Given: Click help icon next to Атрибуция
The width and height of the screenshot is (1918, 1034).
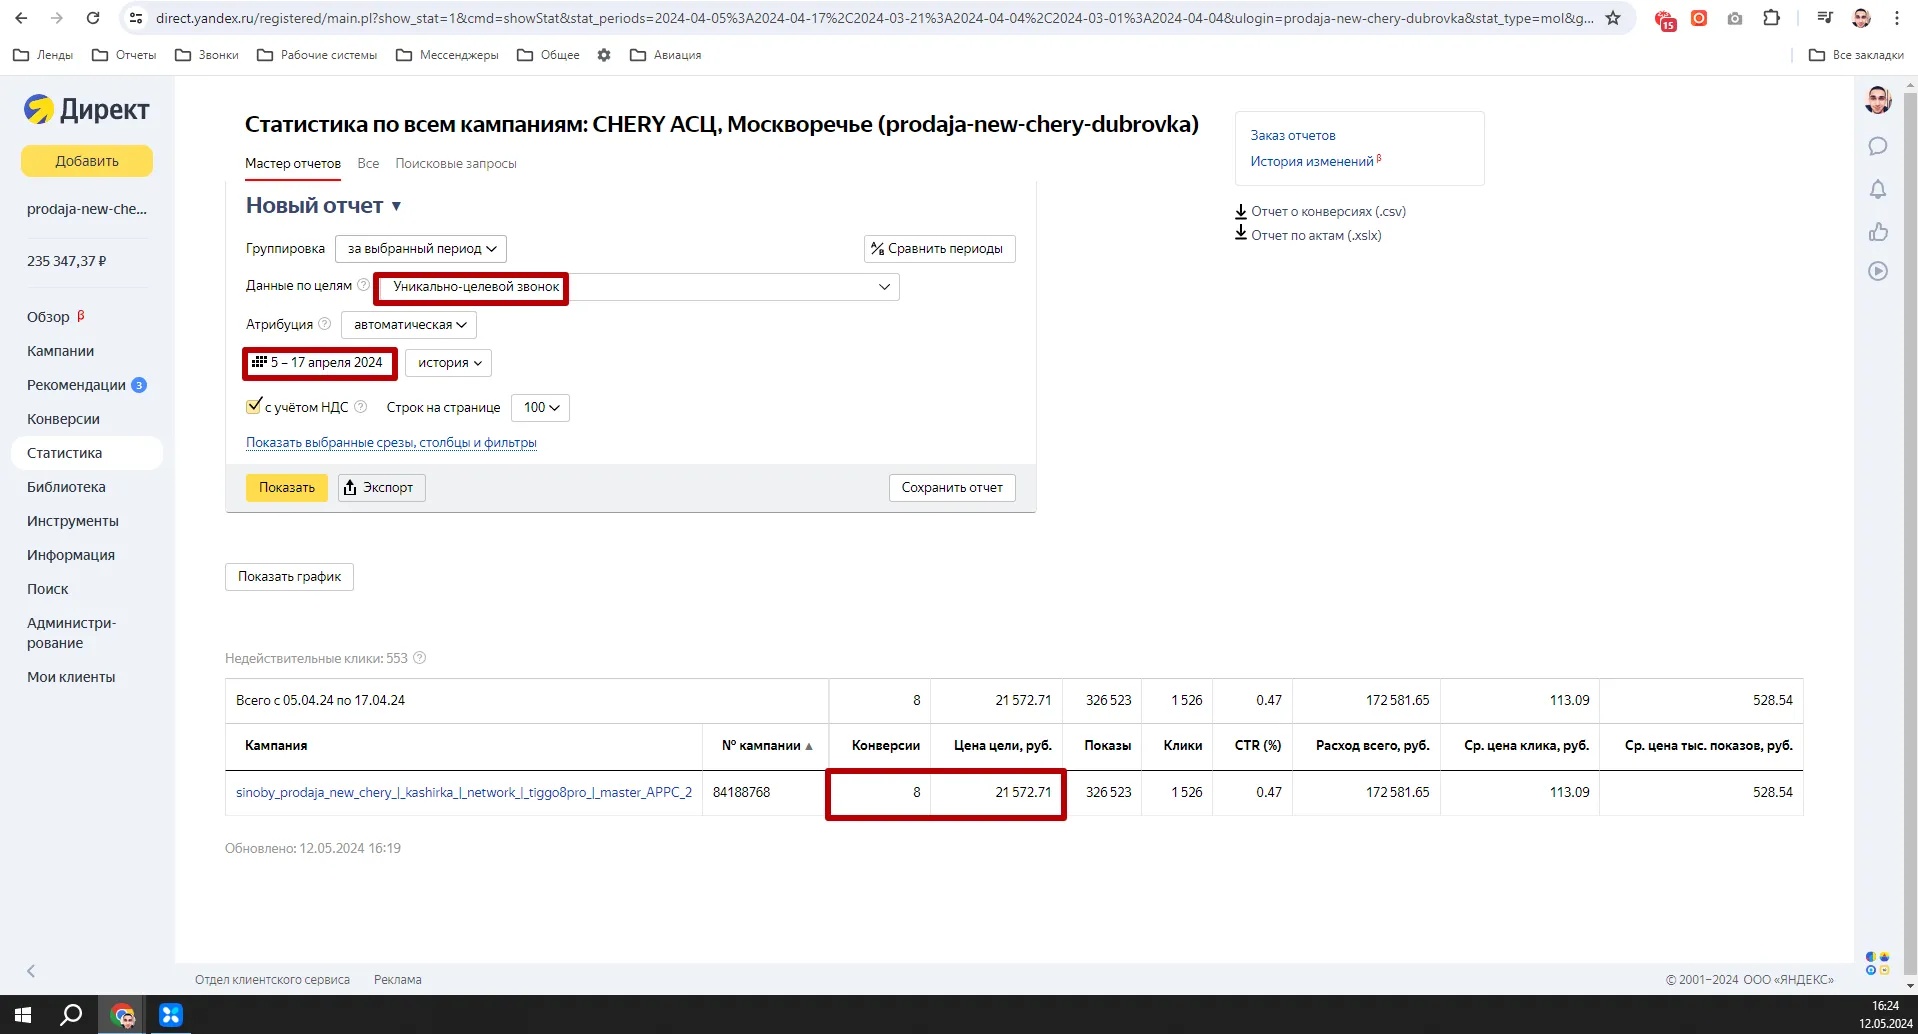Looking at the screenshot, I should point(324,324).
